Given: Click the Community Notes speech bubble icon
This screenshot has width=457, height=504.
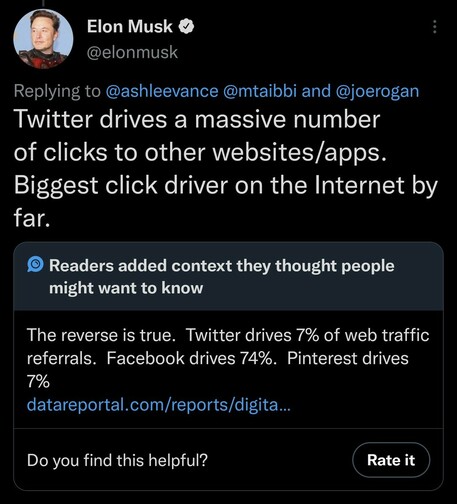Looking at the screenshot, I should pyautogui.click(x=35, y=265).
